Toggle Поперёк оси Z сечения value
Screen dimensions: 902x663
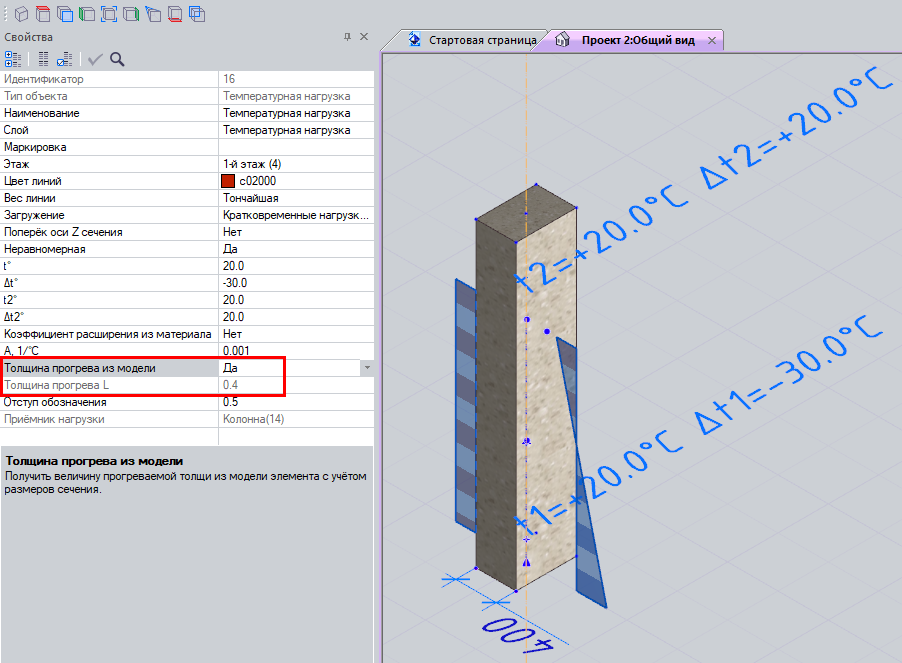pos(296,232)
